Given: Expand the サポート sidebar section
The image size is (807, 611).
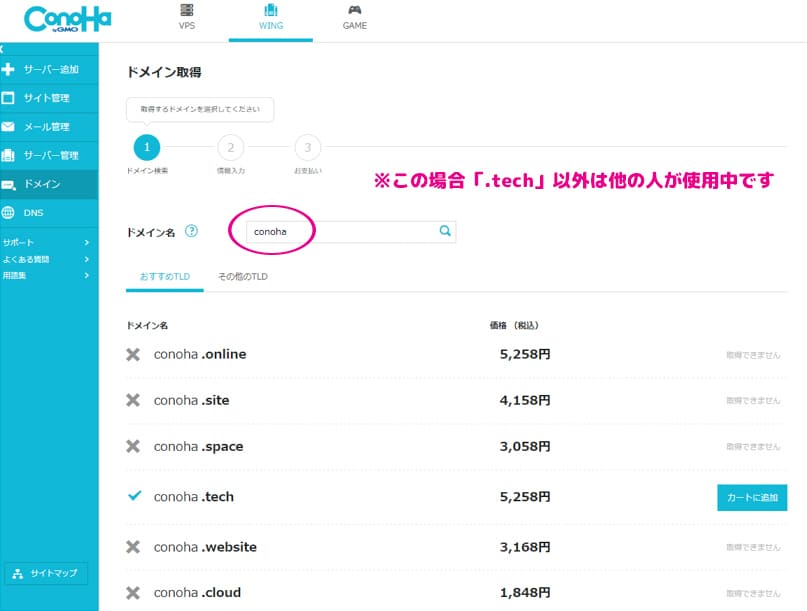Looking at the screenshot, I should click(x=46, y=242).
